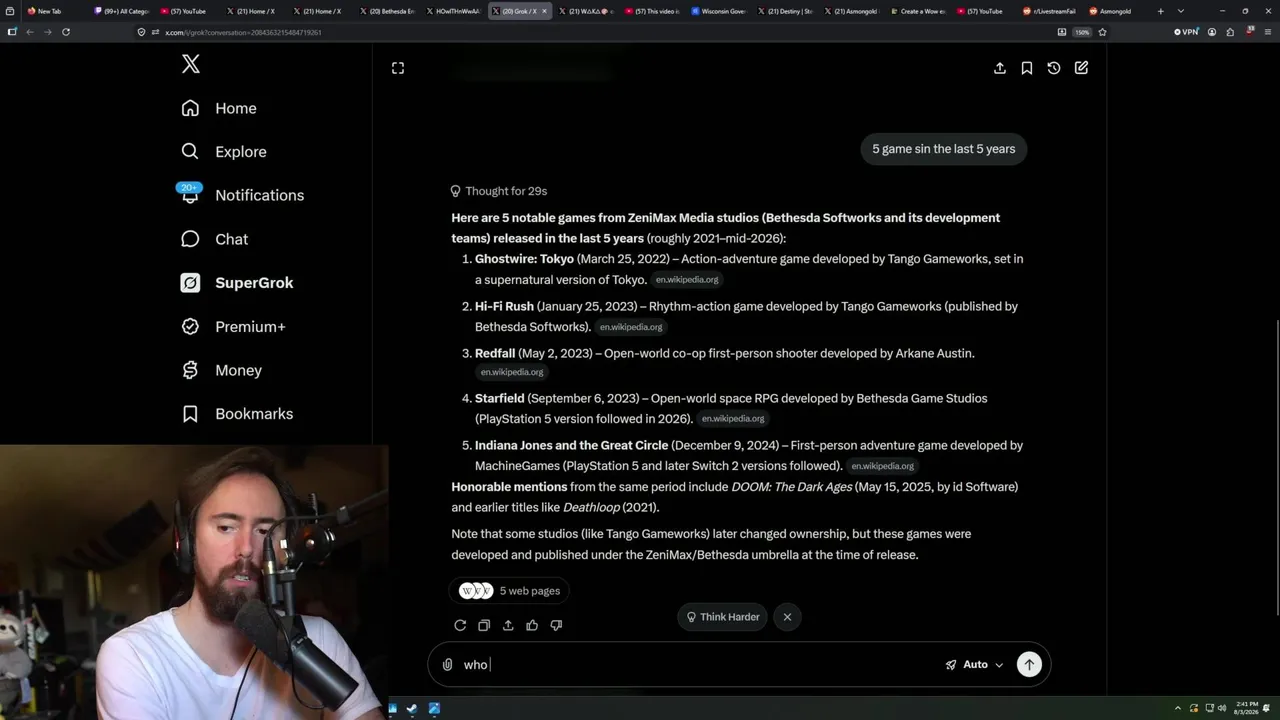This screenshot has width=1280, height=720.
Task: Switch to the Asmongold tab beside r/LivestreamFail
Action: click(1115, 11)
